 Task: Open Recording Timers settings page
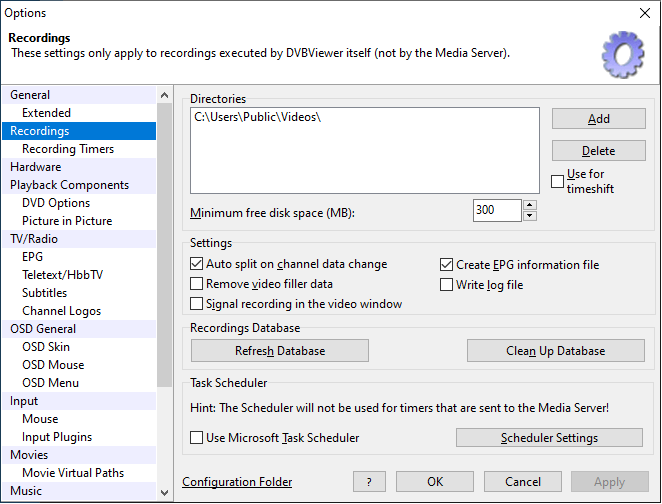[68, 149]
